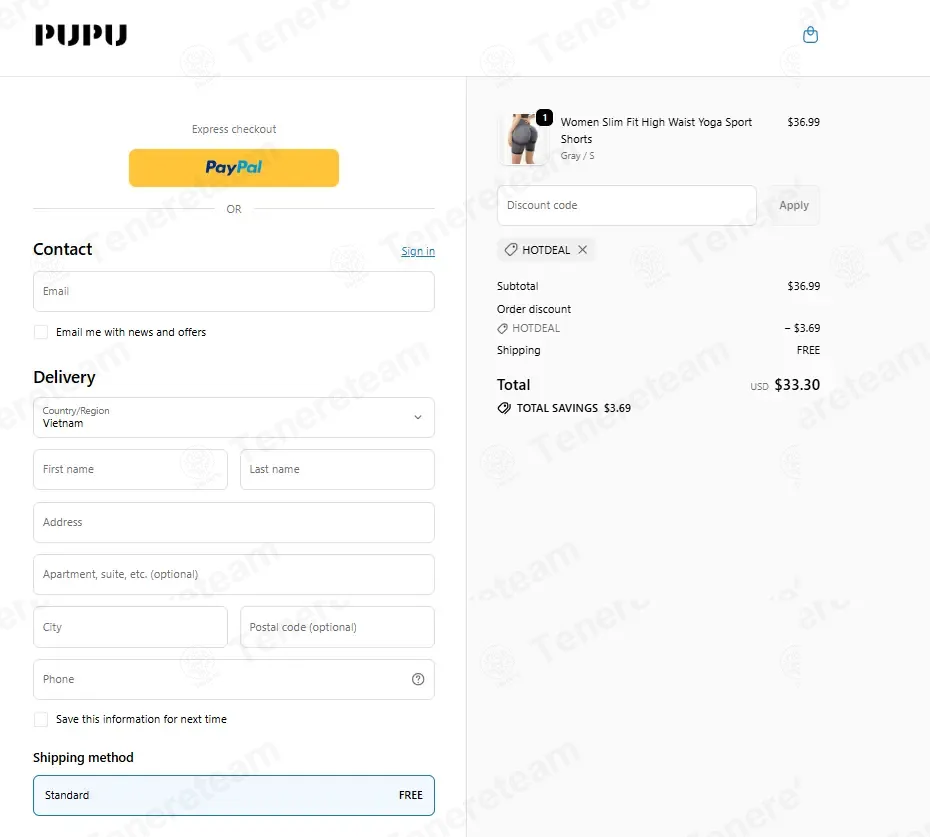The image size is (930, 837).
Task: Click the Total Savings tag icon
Action: pos(504,408)
